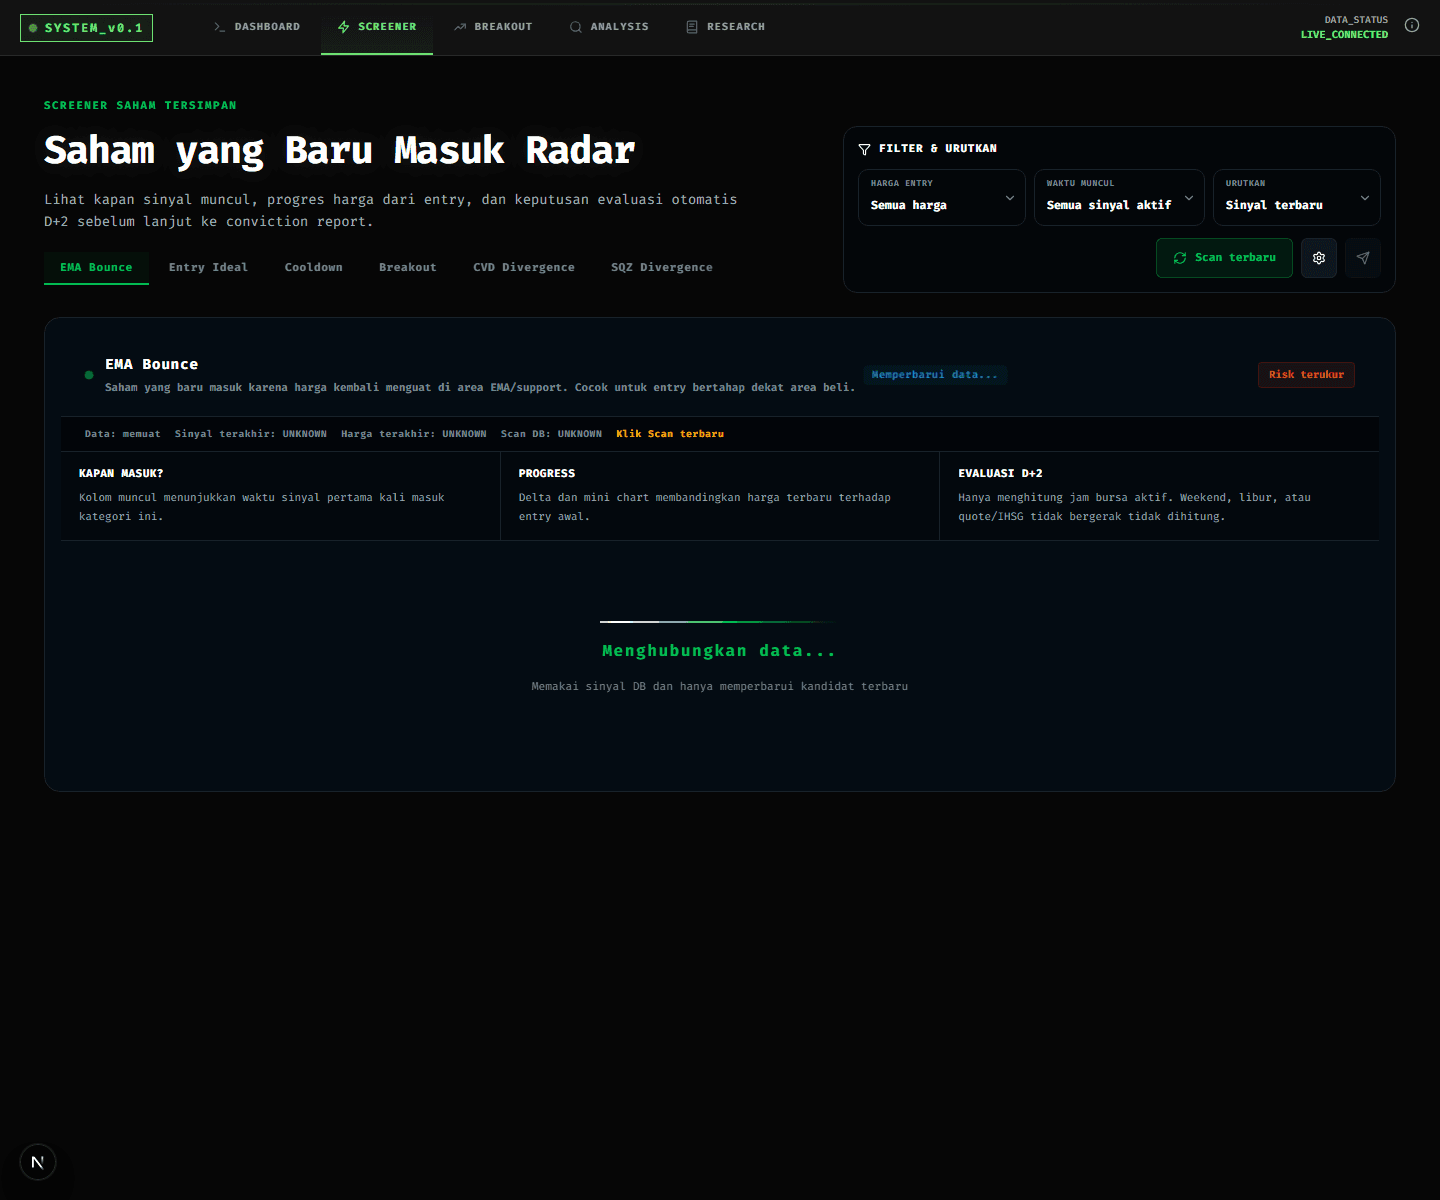Click the paper plane send icon
The width and height of the screenshot is (1440, 1200).
click(1363, 258)
